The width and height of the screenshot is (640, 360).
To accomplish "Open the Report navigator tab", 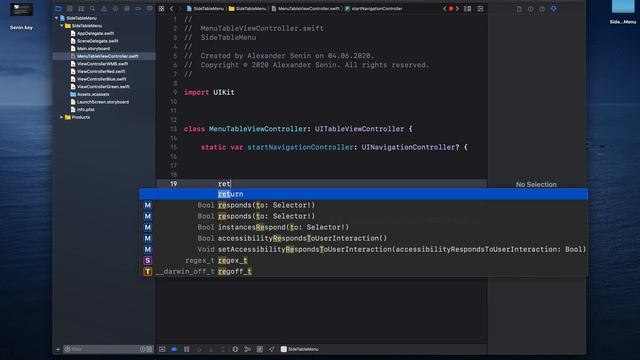I will click(x=150, y=9).
